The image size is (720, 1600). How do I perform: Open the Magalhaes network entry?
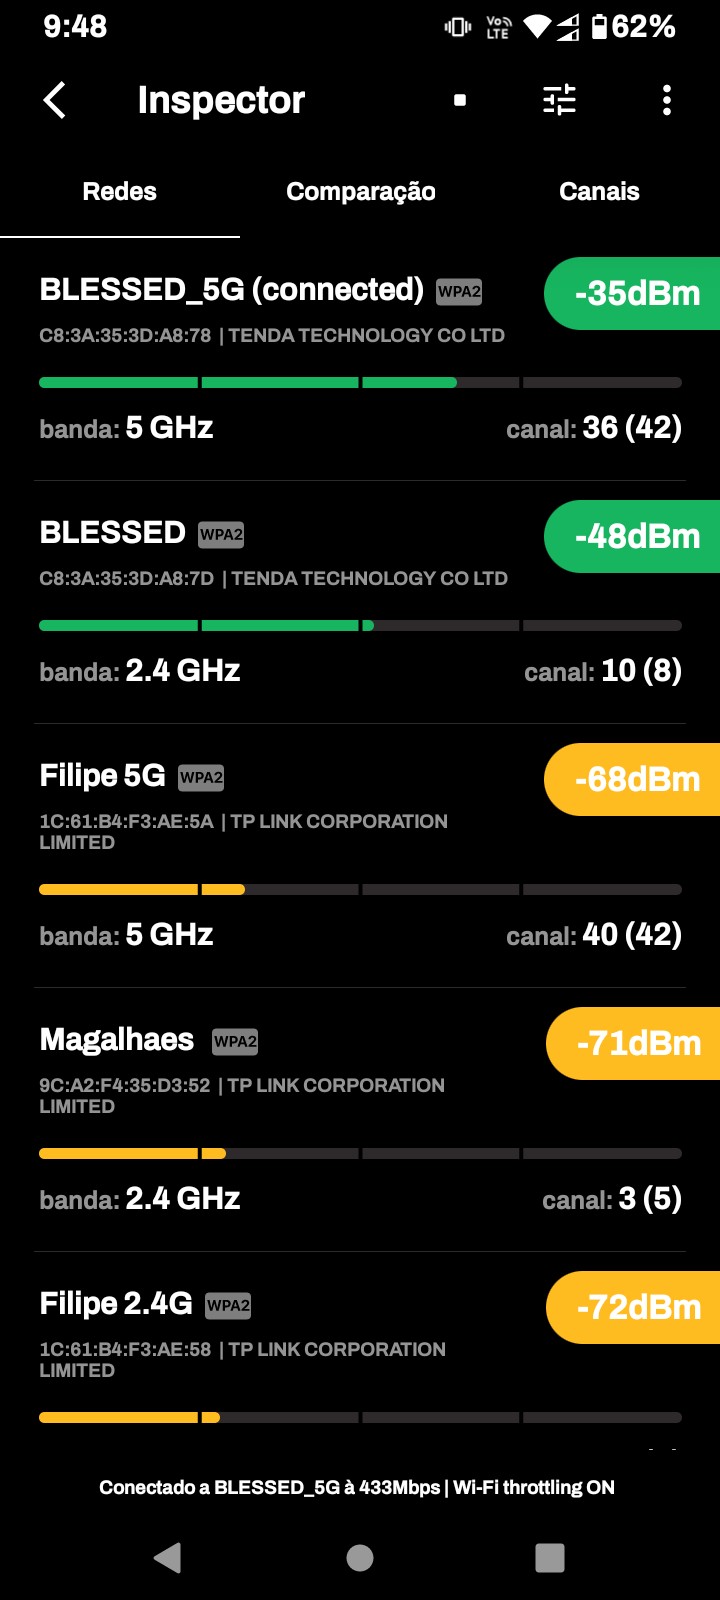(x=117, y=1040)
